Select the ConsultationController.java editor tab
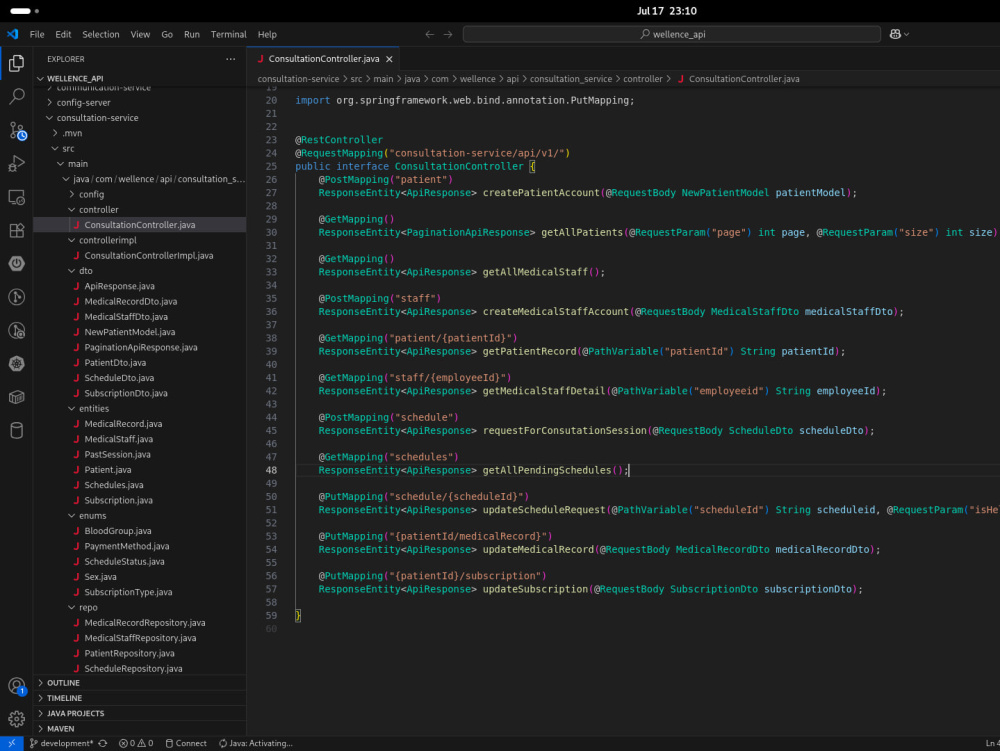The height and width of the screenshot is (751, 1000). coord(323,59)
